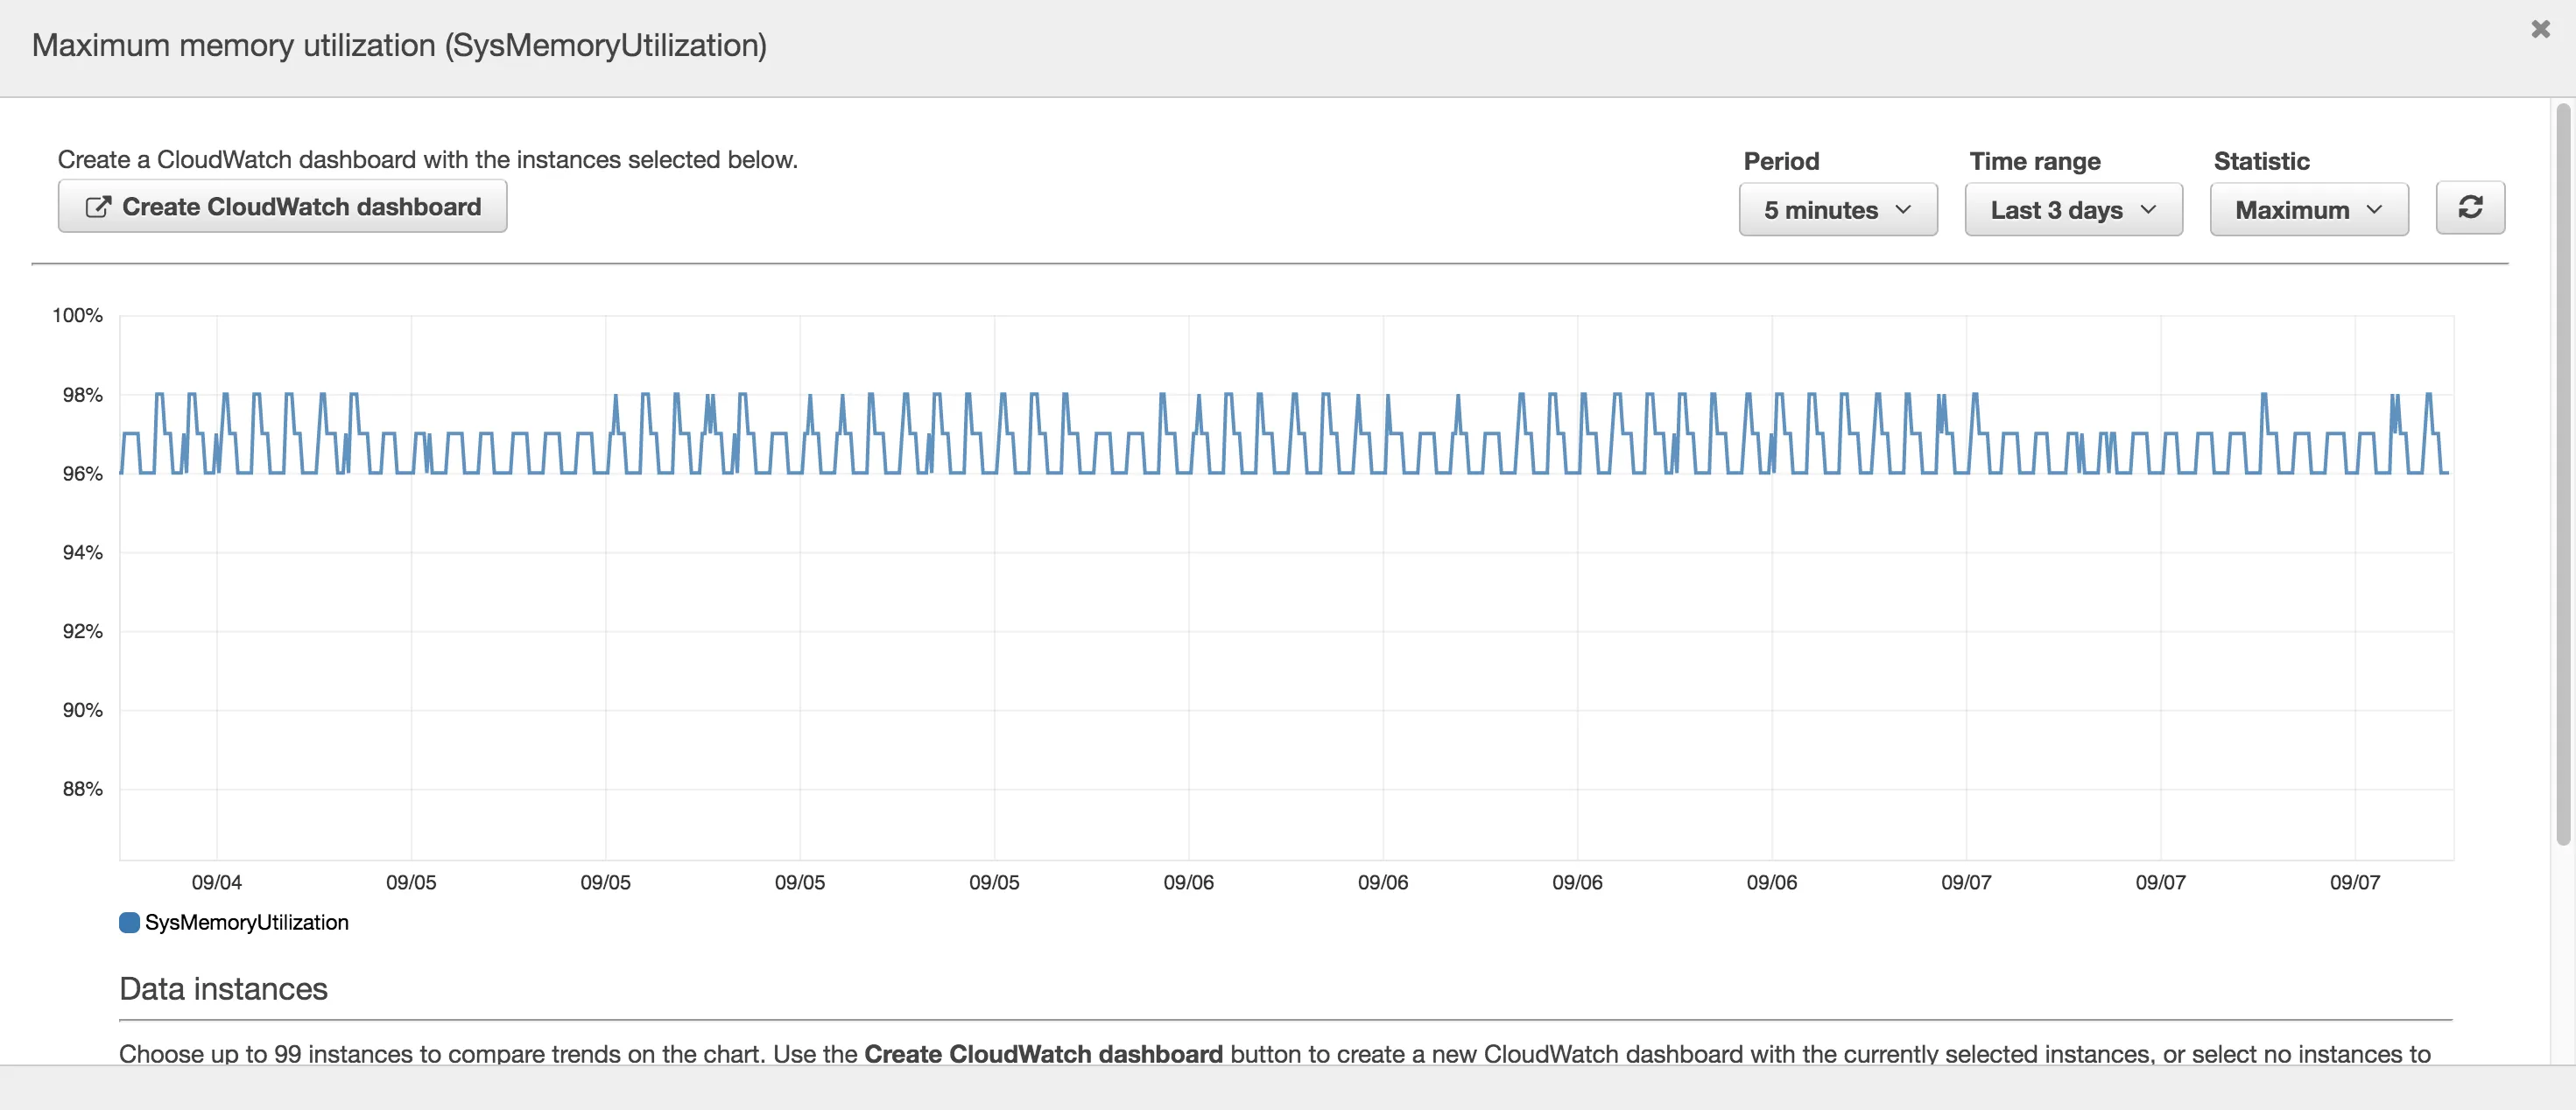Click the 94% y-axis label
The width and height of the screenshot is (2576, 1110).
click(82, 552)
